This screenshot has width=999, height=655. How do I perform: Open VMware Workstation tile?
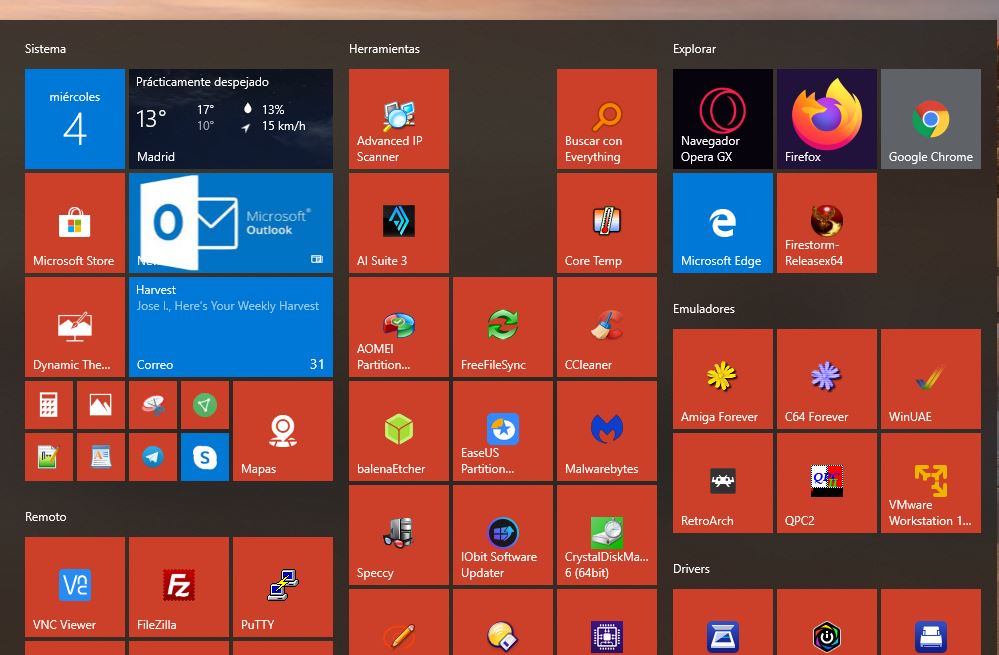[931, 483]
